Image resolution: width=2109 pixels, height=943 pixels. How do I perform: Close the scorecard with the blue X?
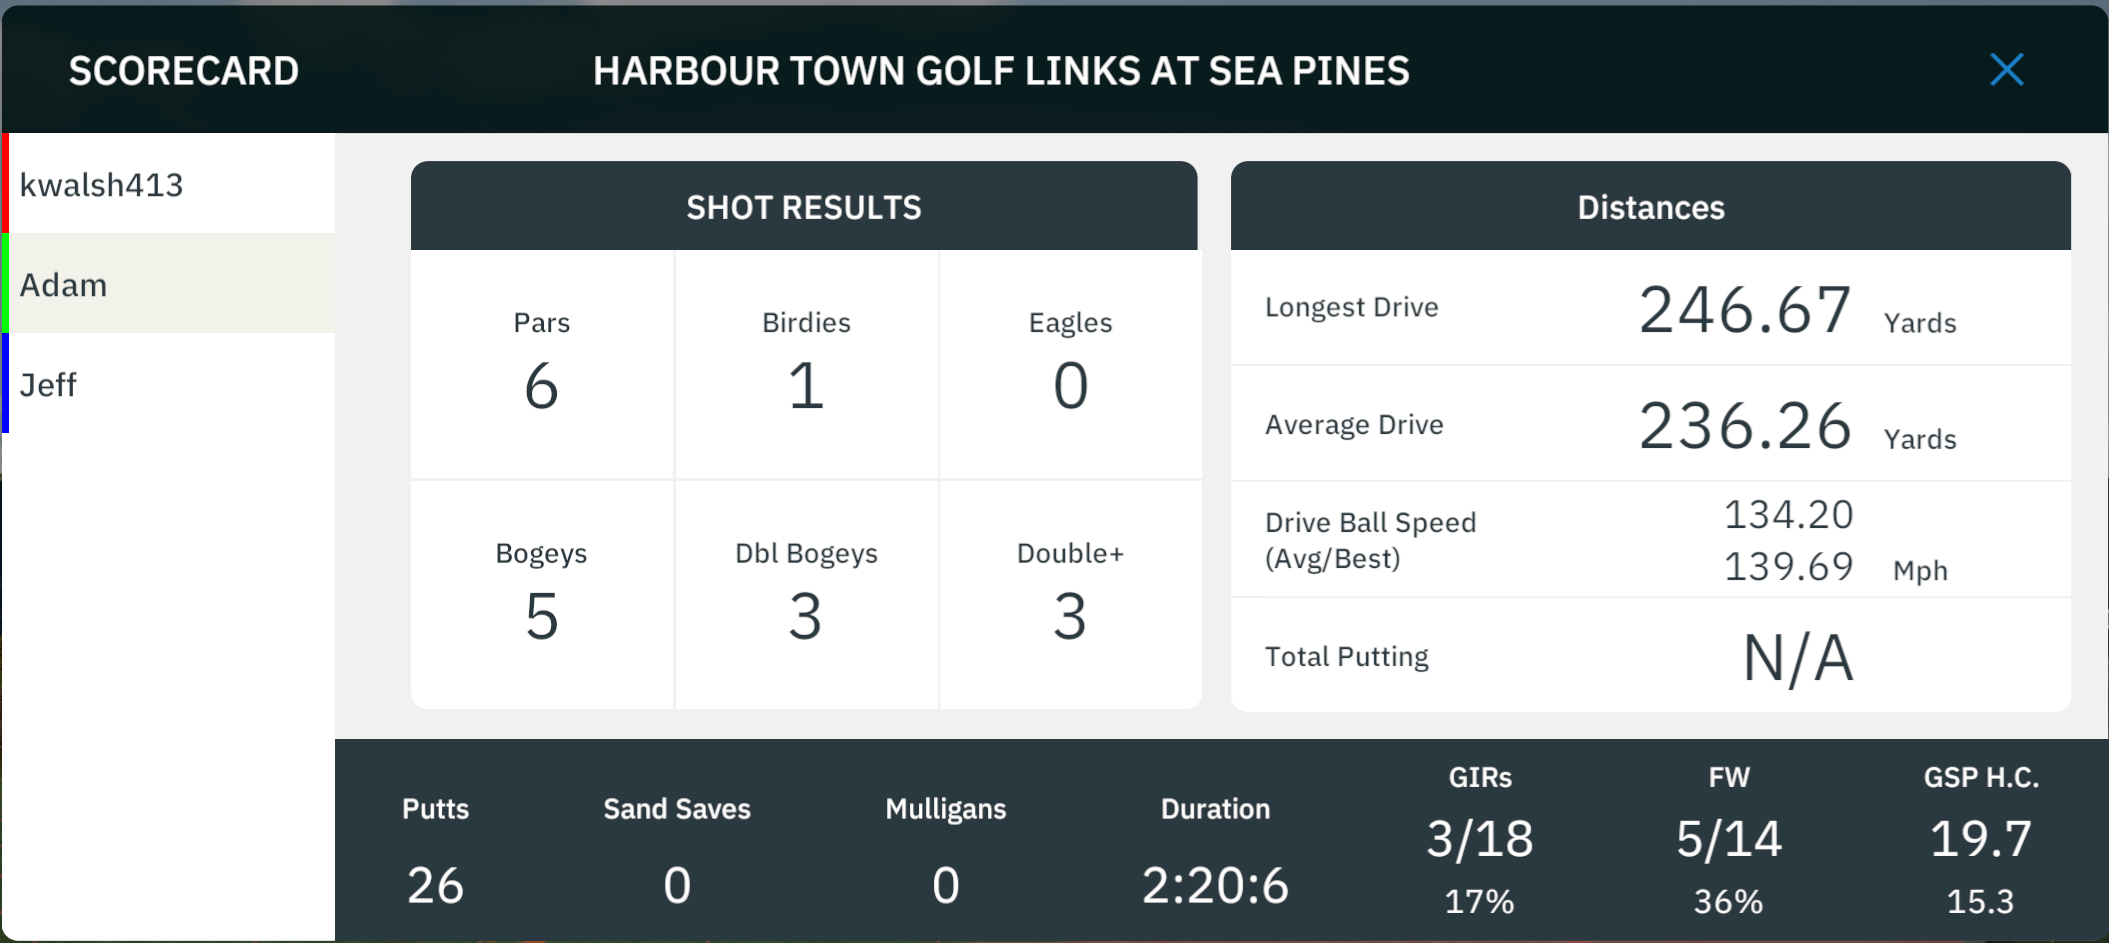pyautogui.click(x=2006, y=70)
